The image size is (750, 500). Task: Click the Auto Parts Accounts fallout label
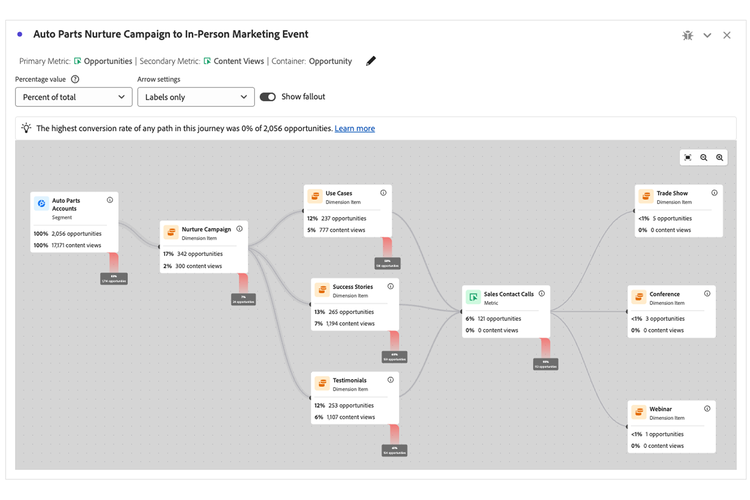click(114, 278)
